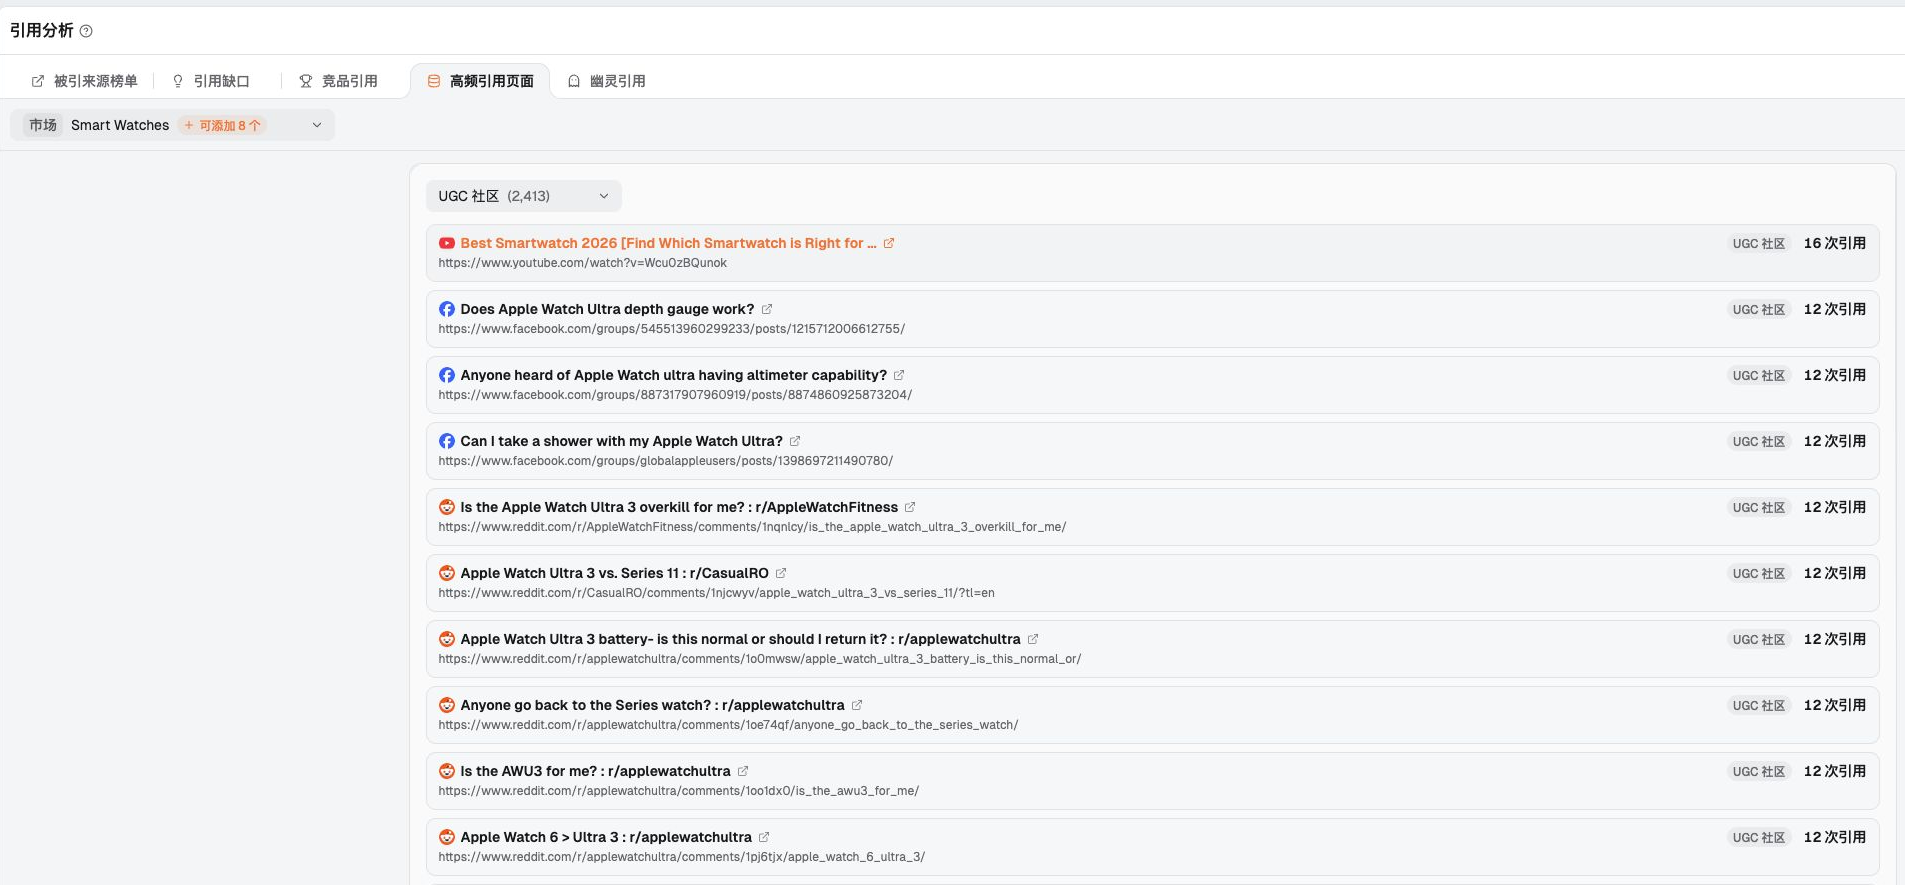This screenshot has height=885, width=1905.
Task: Switch to the 被引来源榜单 tab
Action: (x=85, y=81)
